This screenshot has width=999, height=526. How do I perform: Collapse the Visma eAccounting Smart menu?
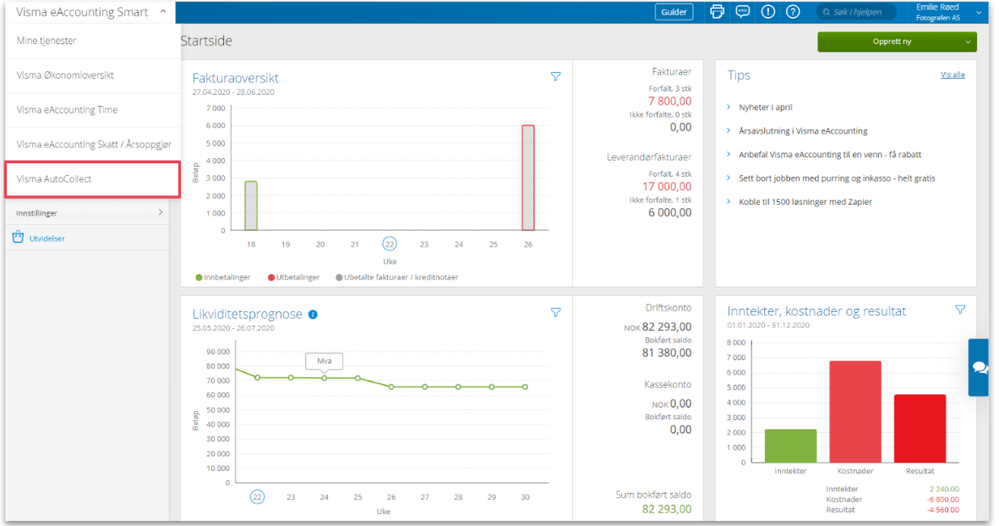click(163, 12)
